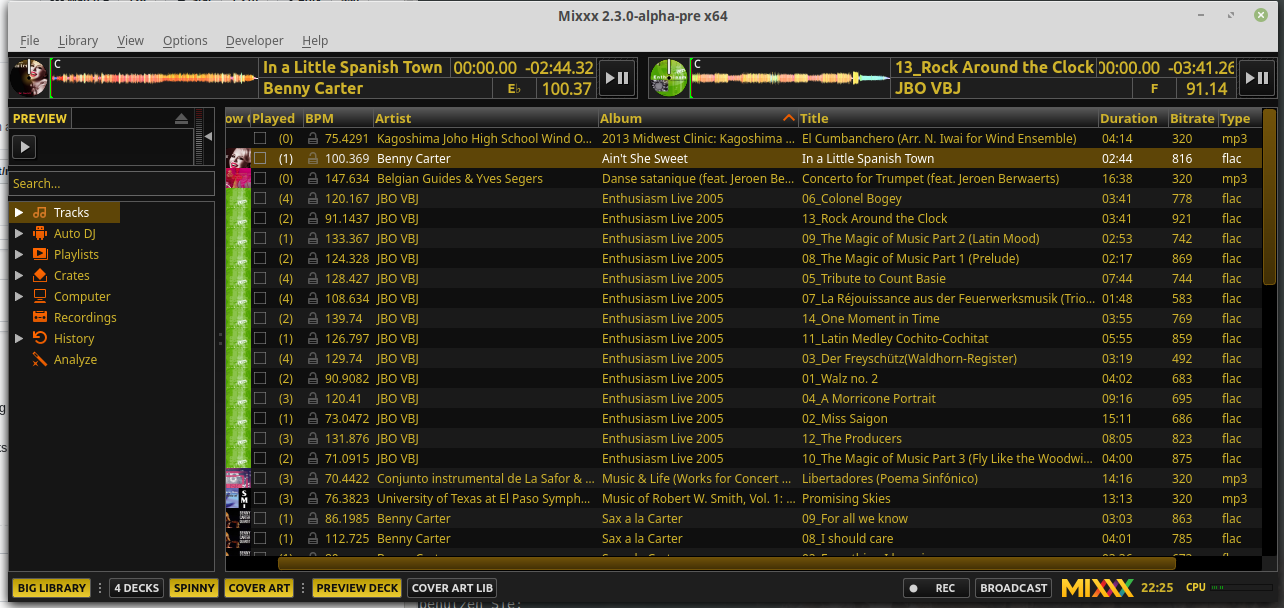Play or pause deck 1
The width and height of the screenshot is (1284, 608).
[617, 78]
